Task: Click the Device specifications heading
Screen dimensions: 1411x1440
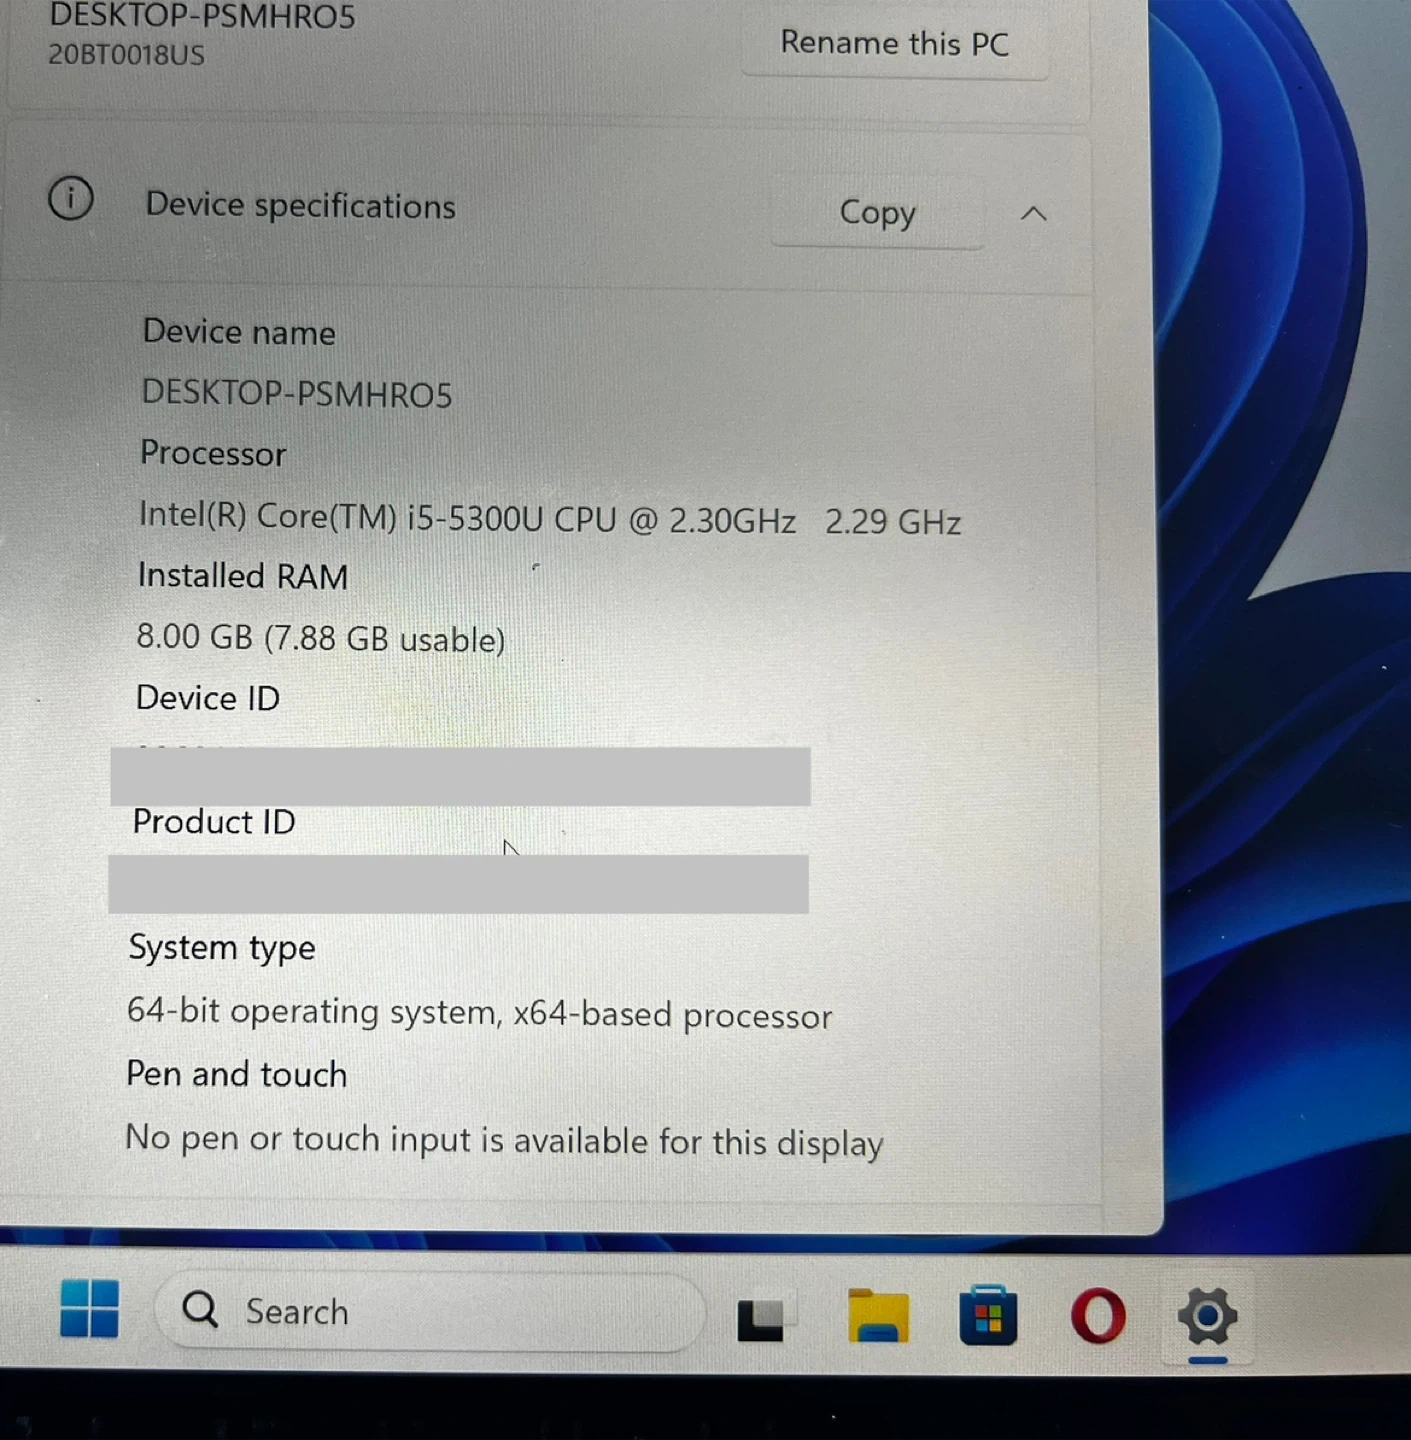Action: pyautogui.click(x=301, y=205)
